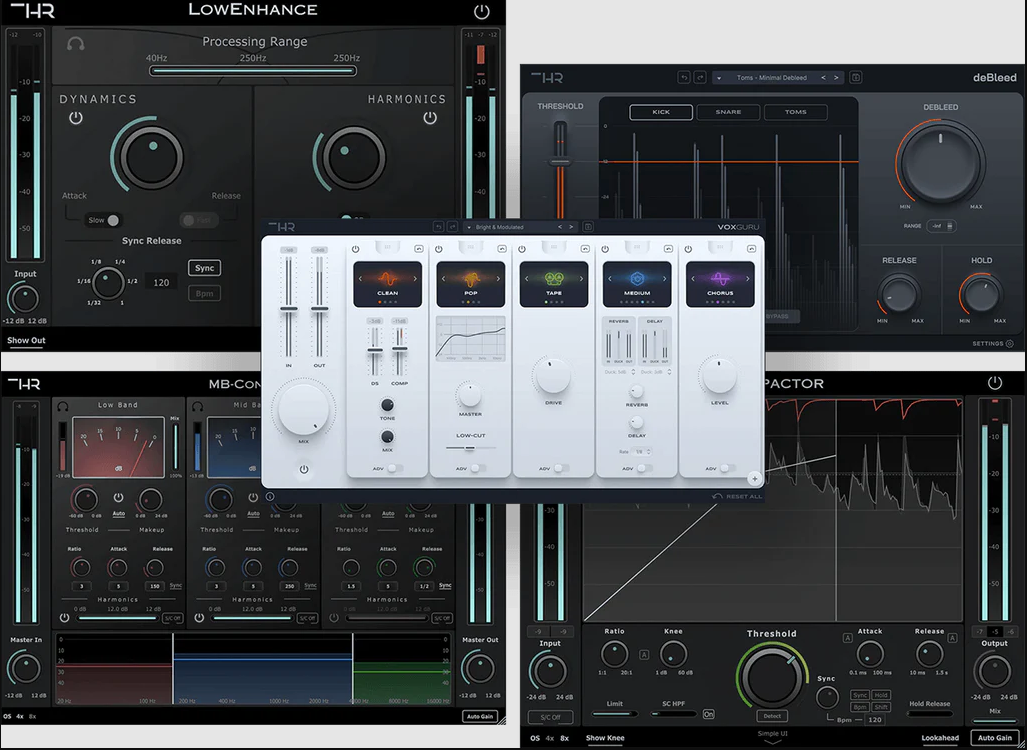Click the Sync button in LowEnhance

click(x=204, y=268)
